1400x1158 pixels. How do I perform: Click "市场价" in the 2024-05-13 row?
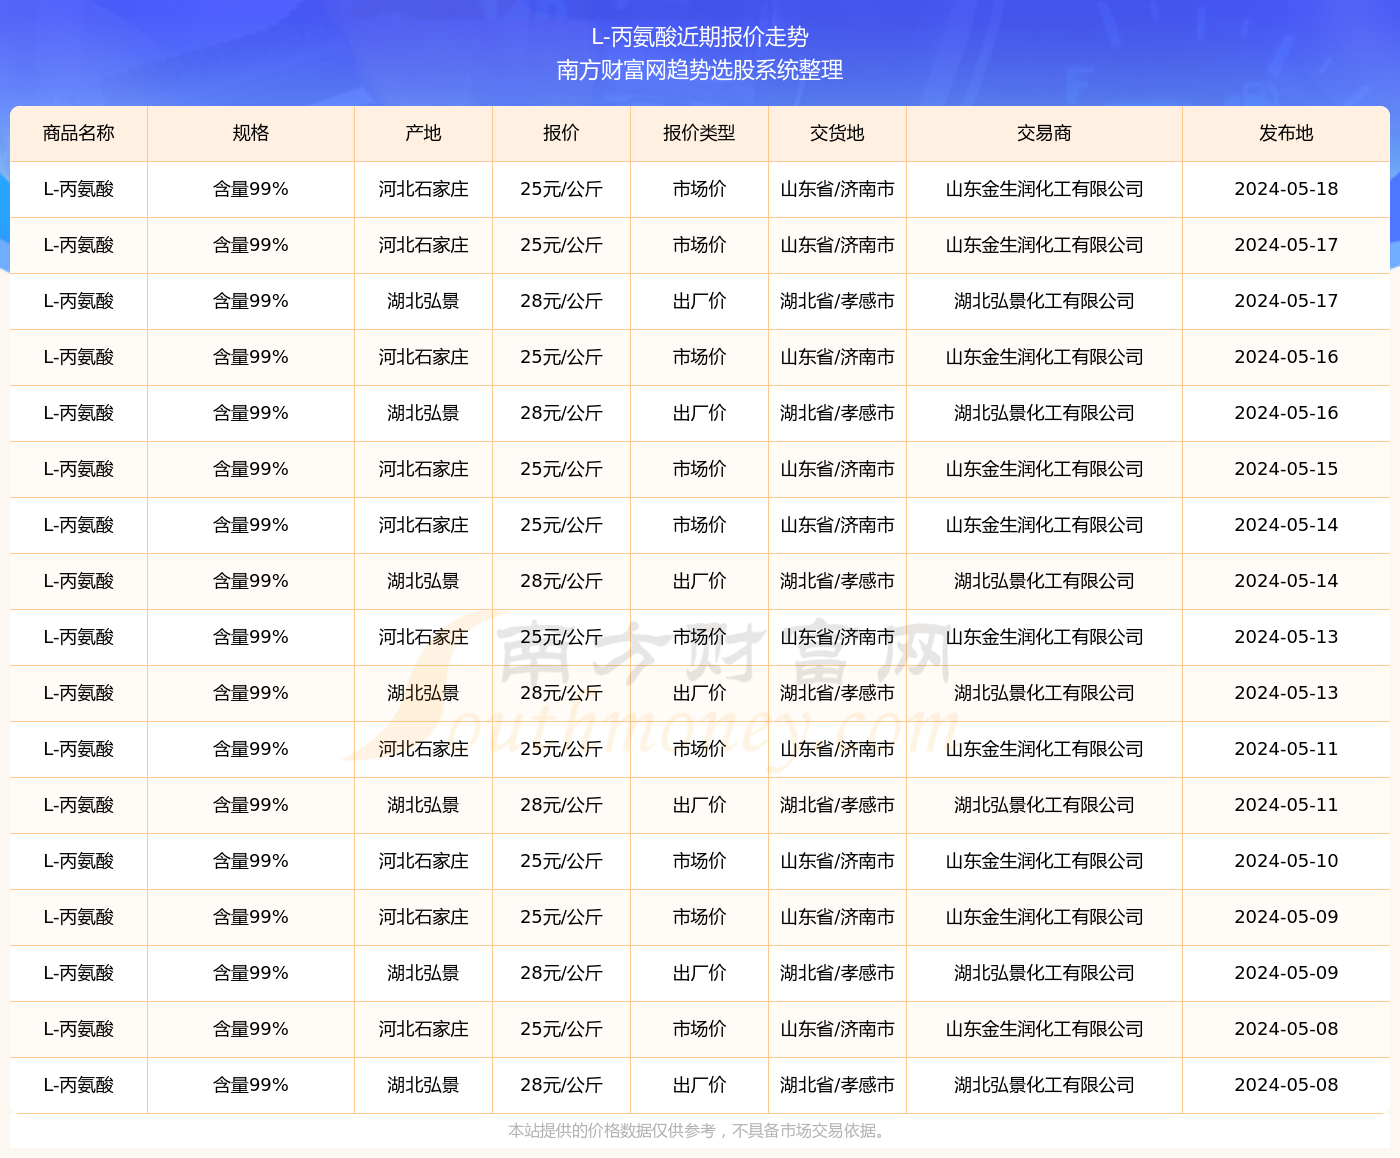click(699, 637)
